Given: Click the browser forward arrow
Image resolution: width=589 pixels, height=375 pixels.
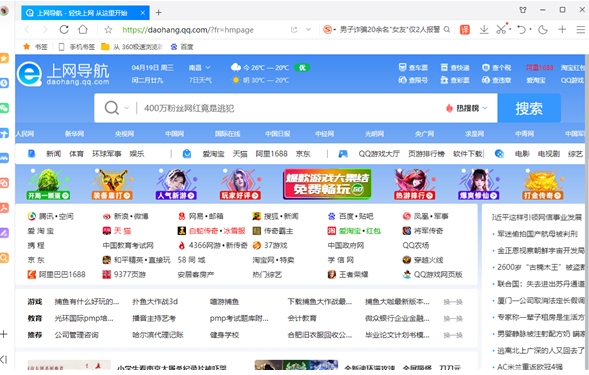Looking at the screenshot, I should [45, 30].
